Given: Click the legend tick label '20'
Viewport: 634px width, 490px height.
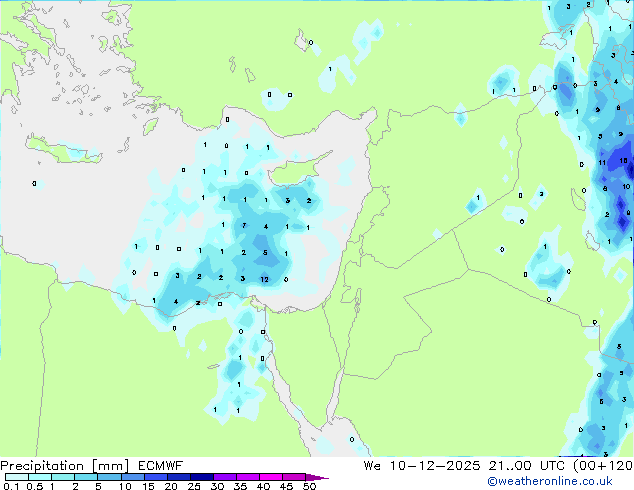Looking at the screenshot, I should [171, 486].
